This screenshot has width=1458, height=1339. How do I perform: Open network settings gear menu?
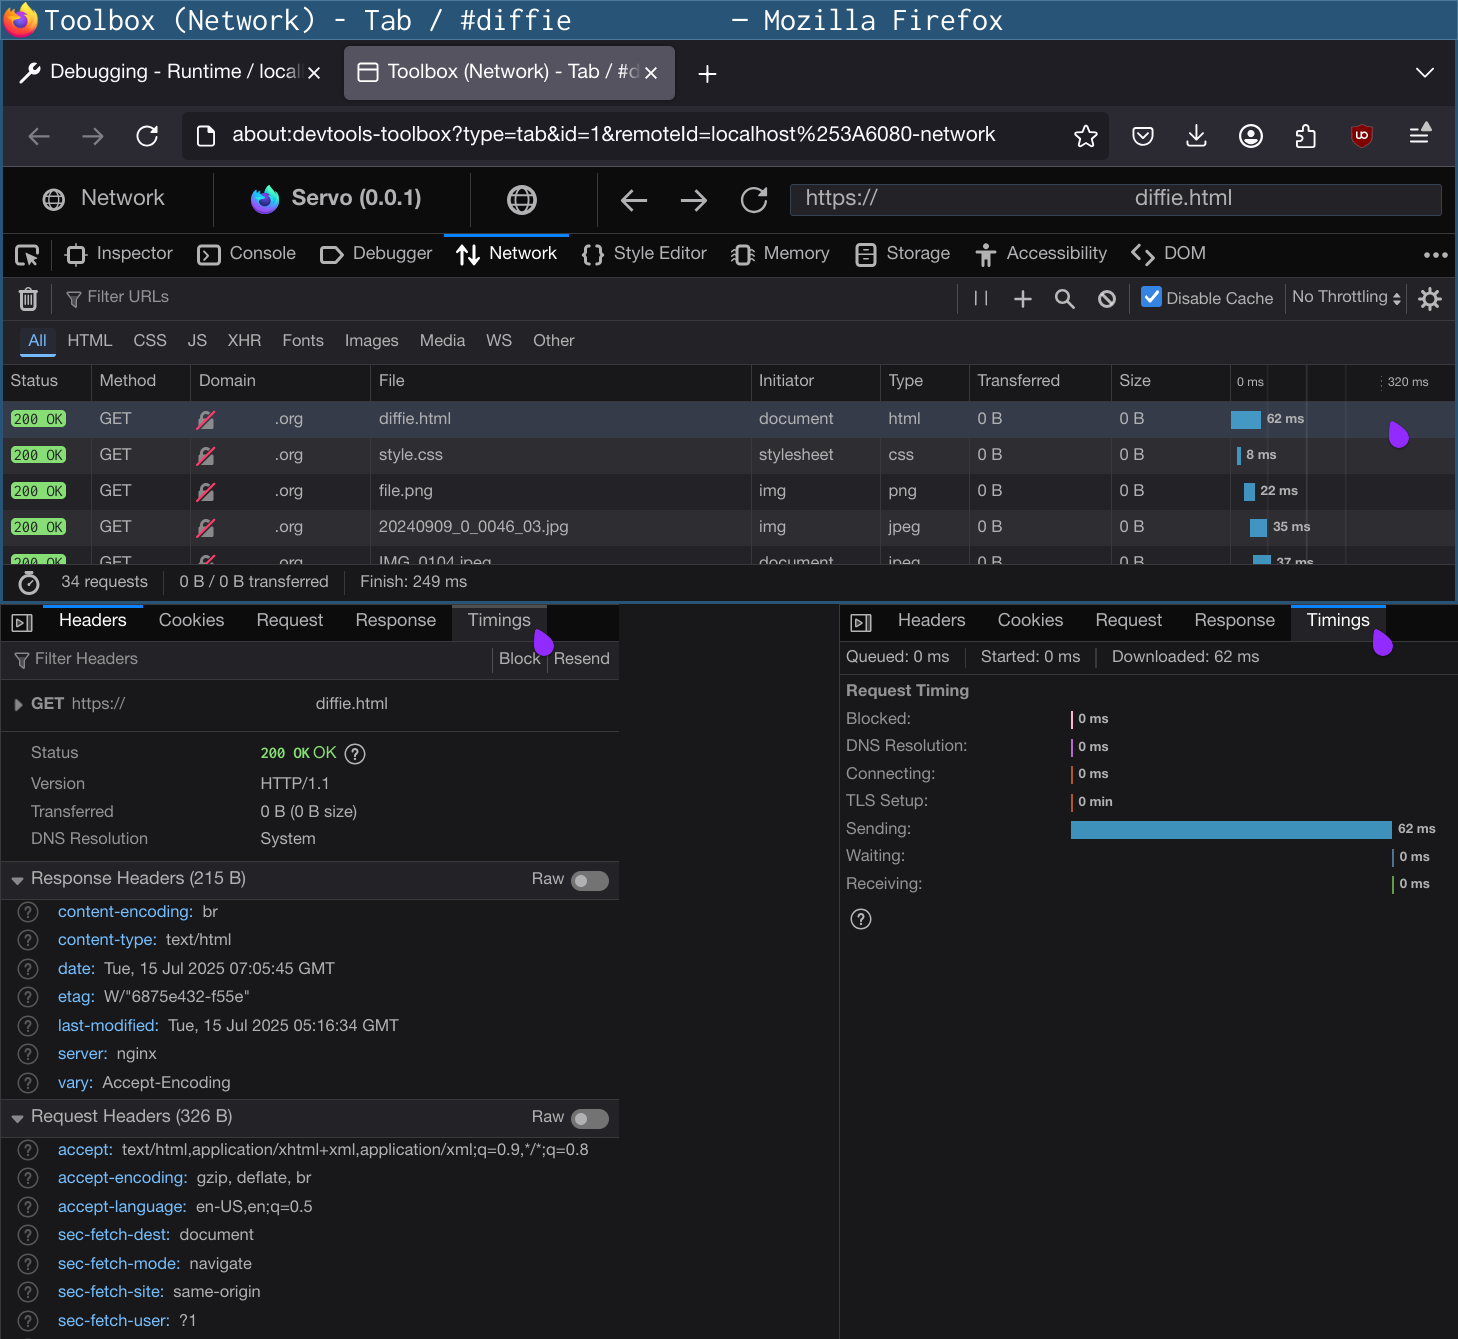1430,298
